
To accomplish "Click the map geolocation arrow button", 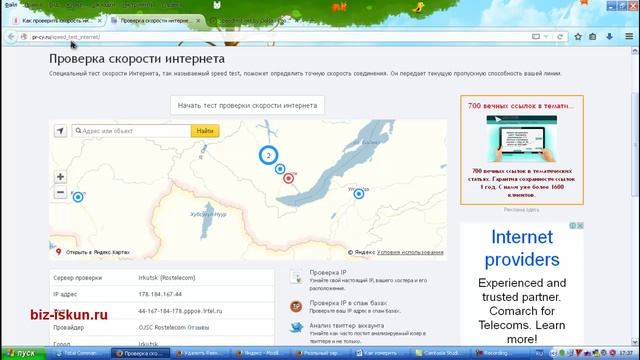I will pos(60,131).
